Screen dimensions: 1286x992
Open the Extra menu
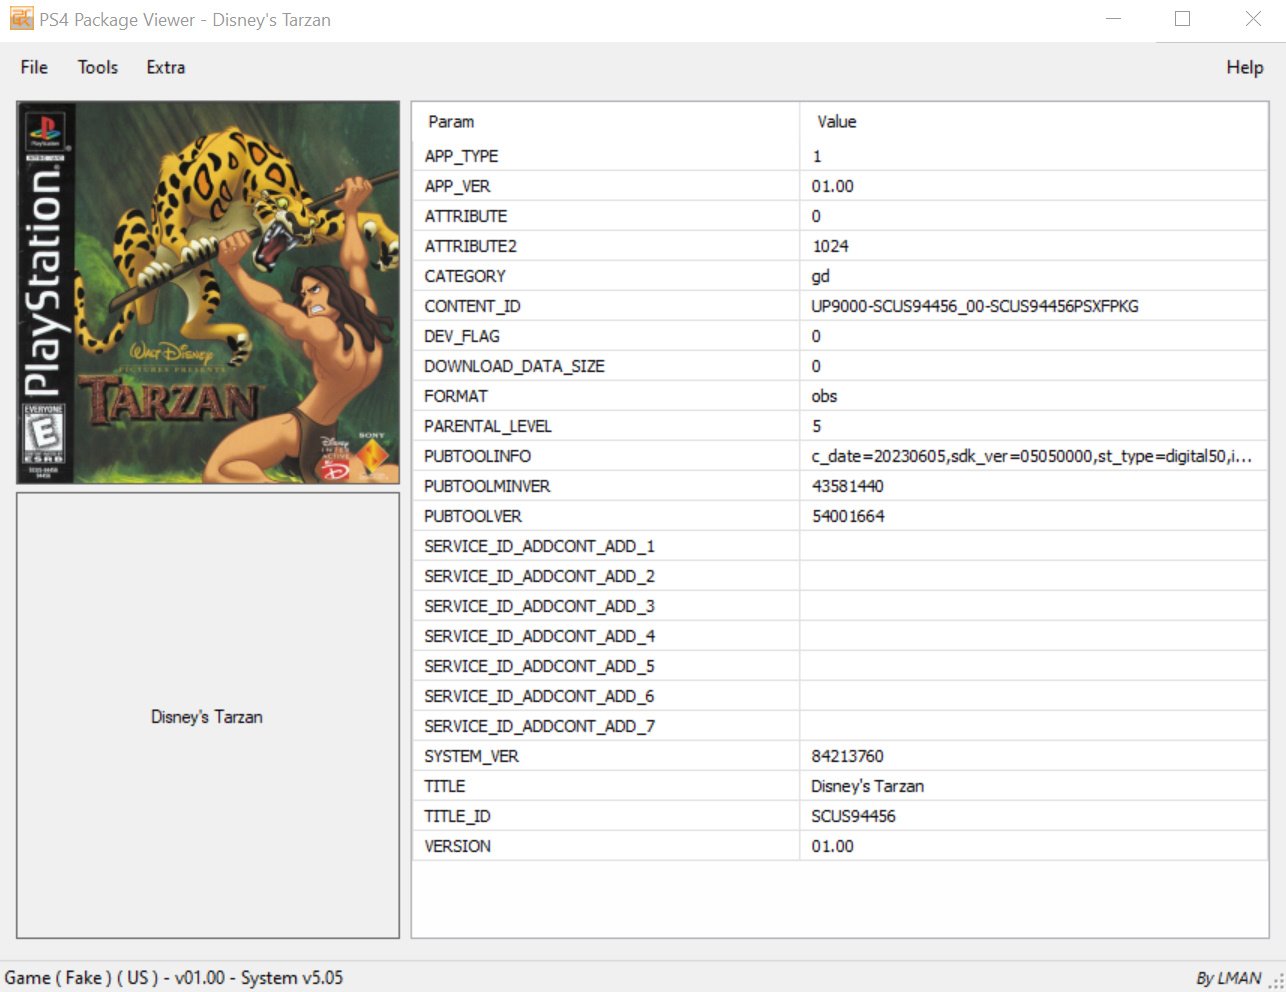tap(165, 67)
